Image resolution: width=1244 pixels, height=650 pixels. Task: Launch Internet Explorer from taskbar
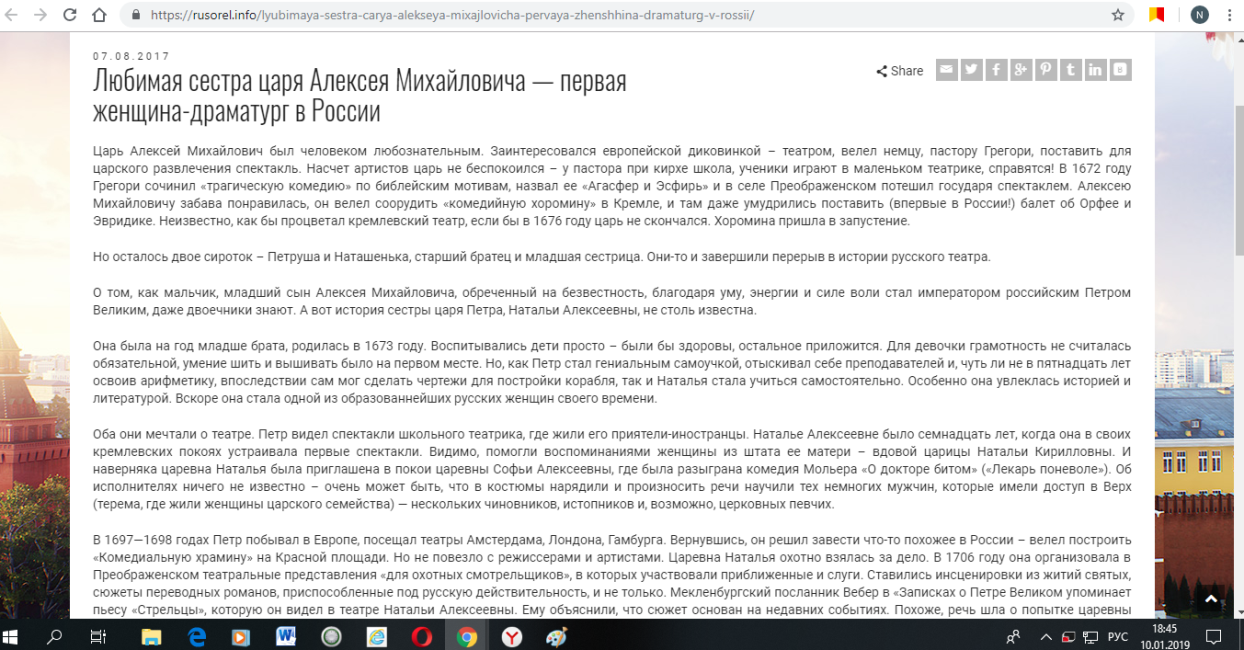376,636
